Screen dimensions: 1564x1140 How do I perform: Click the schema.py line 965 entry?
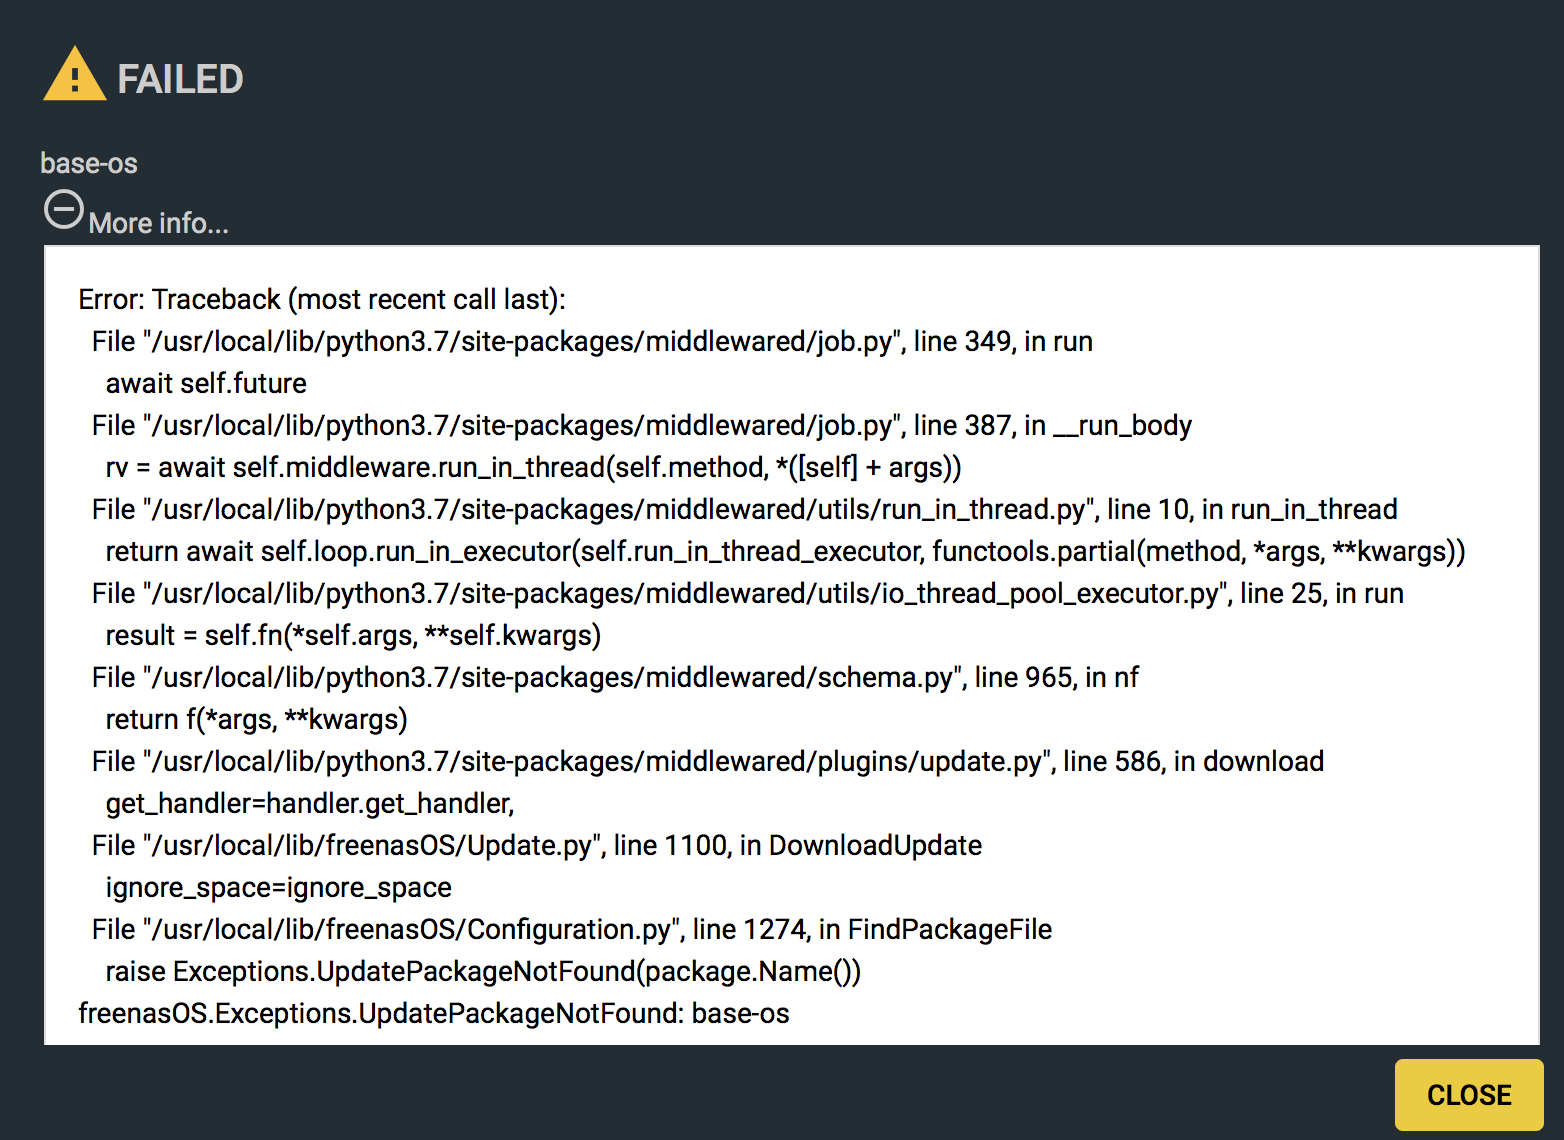(615, 678)
